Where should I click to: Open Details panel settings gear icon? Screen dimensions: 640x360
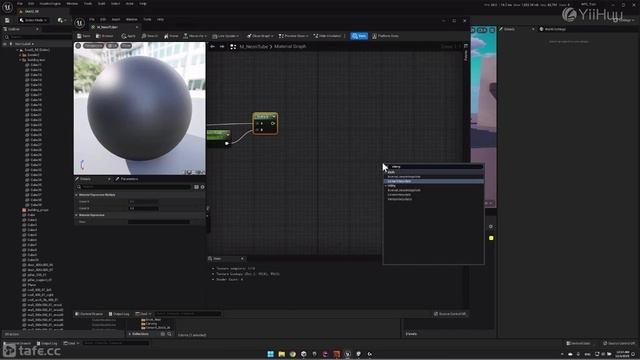click(202, 187)
